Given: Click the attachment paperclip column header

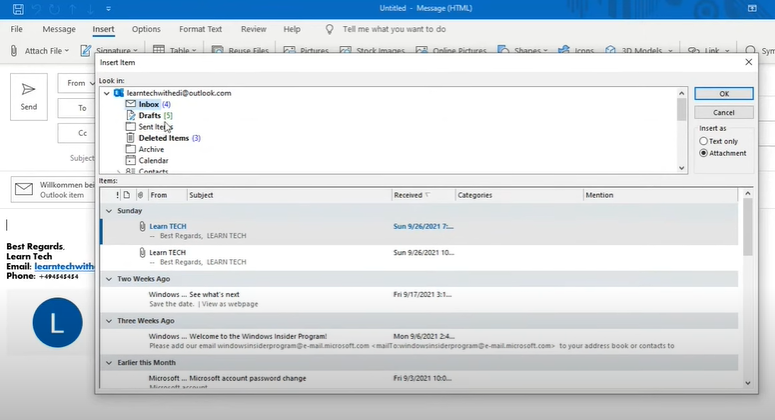Looking at the screenshot, I should point(140,195).
